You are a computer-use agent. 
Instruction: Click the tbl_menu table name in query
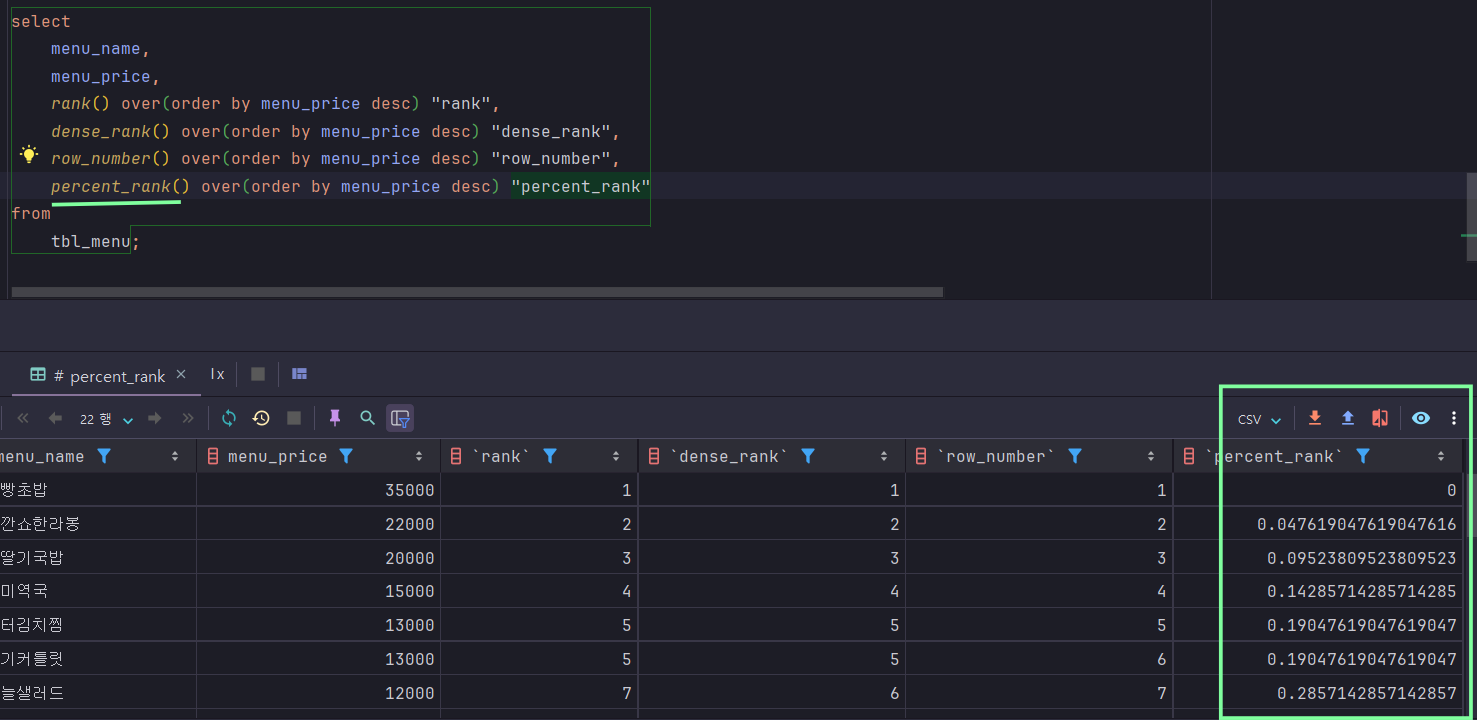click(x=91, y=241)
